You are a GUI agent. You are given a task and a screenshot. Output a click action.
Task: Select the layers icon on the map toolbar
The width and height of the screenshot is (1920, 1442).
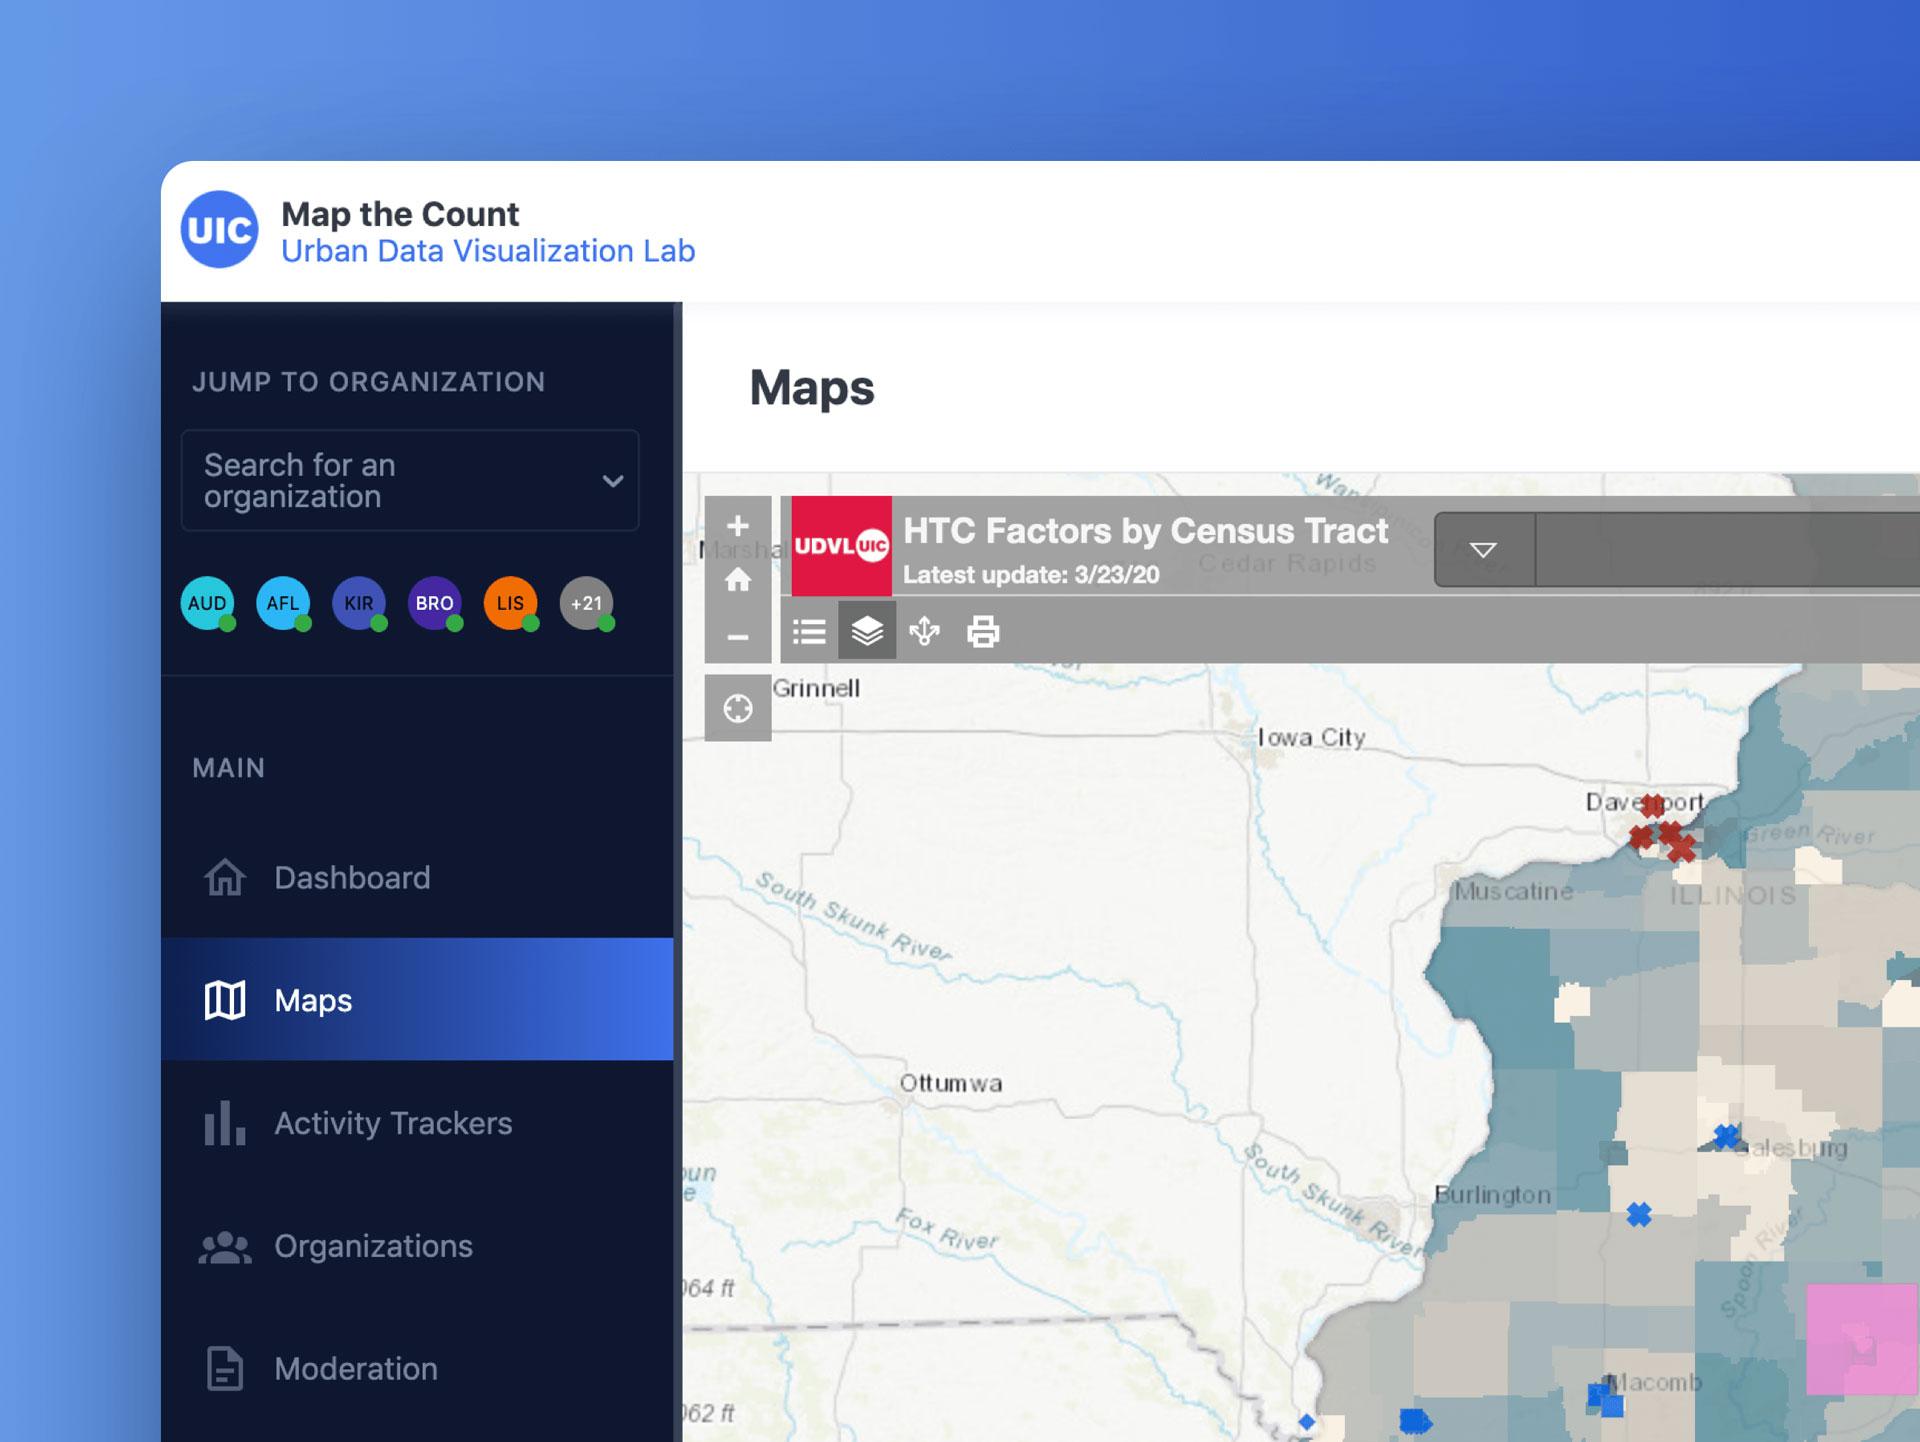click(868, 631)
